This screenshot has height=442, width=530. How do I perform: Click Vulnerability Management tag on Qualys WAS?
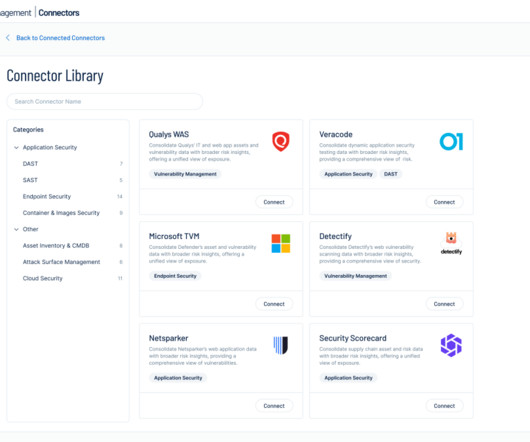[x=185, y=174]
